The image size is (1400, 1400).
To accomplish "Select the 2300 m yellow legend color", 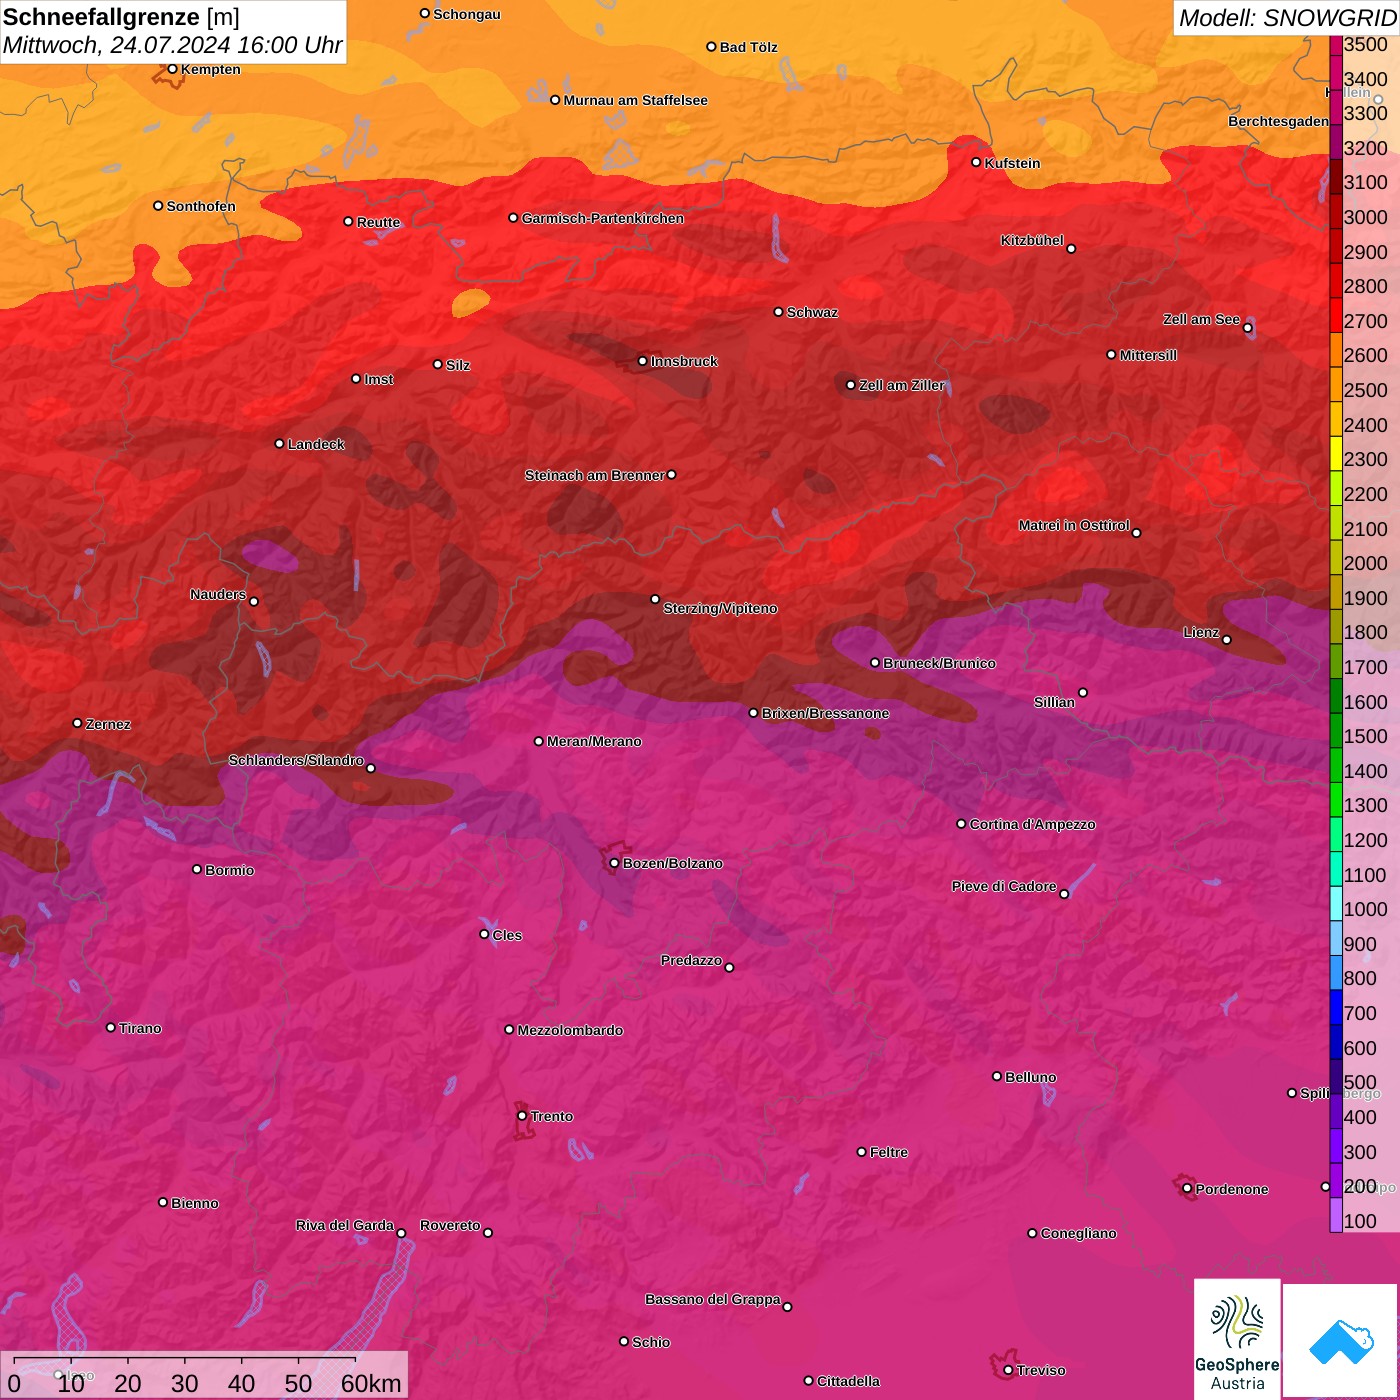I will 1336,453.
